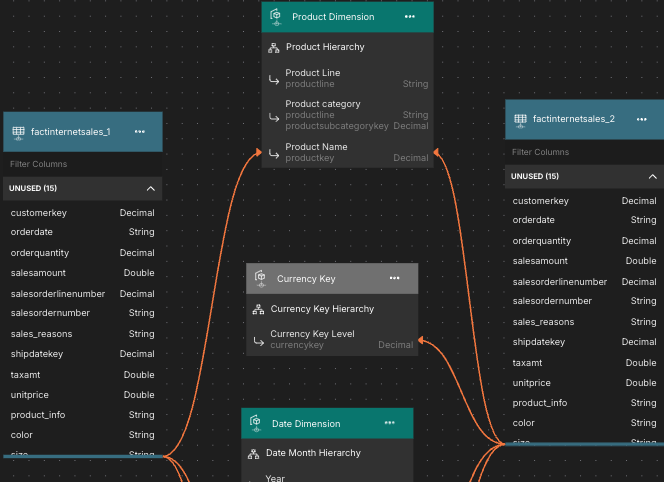Select the Product Line level
664x482 pixels.
coord(347,78)
